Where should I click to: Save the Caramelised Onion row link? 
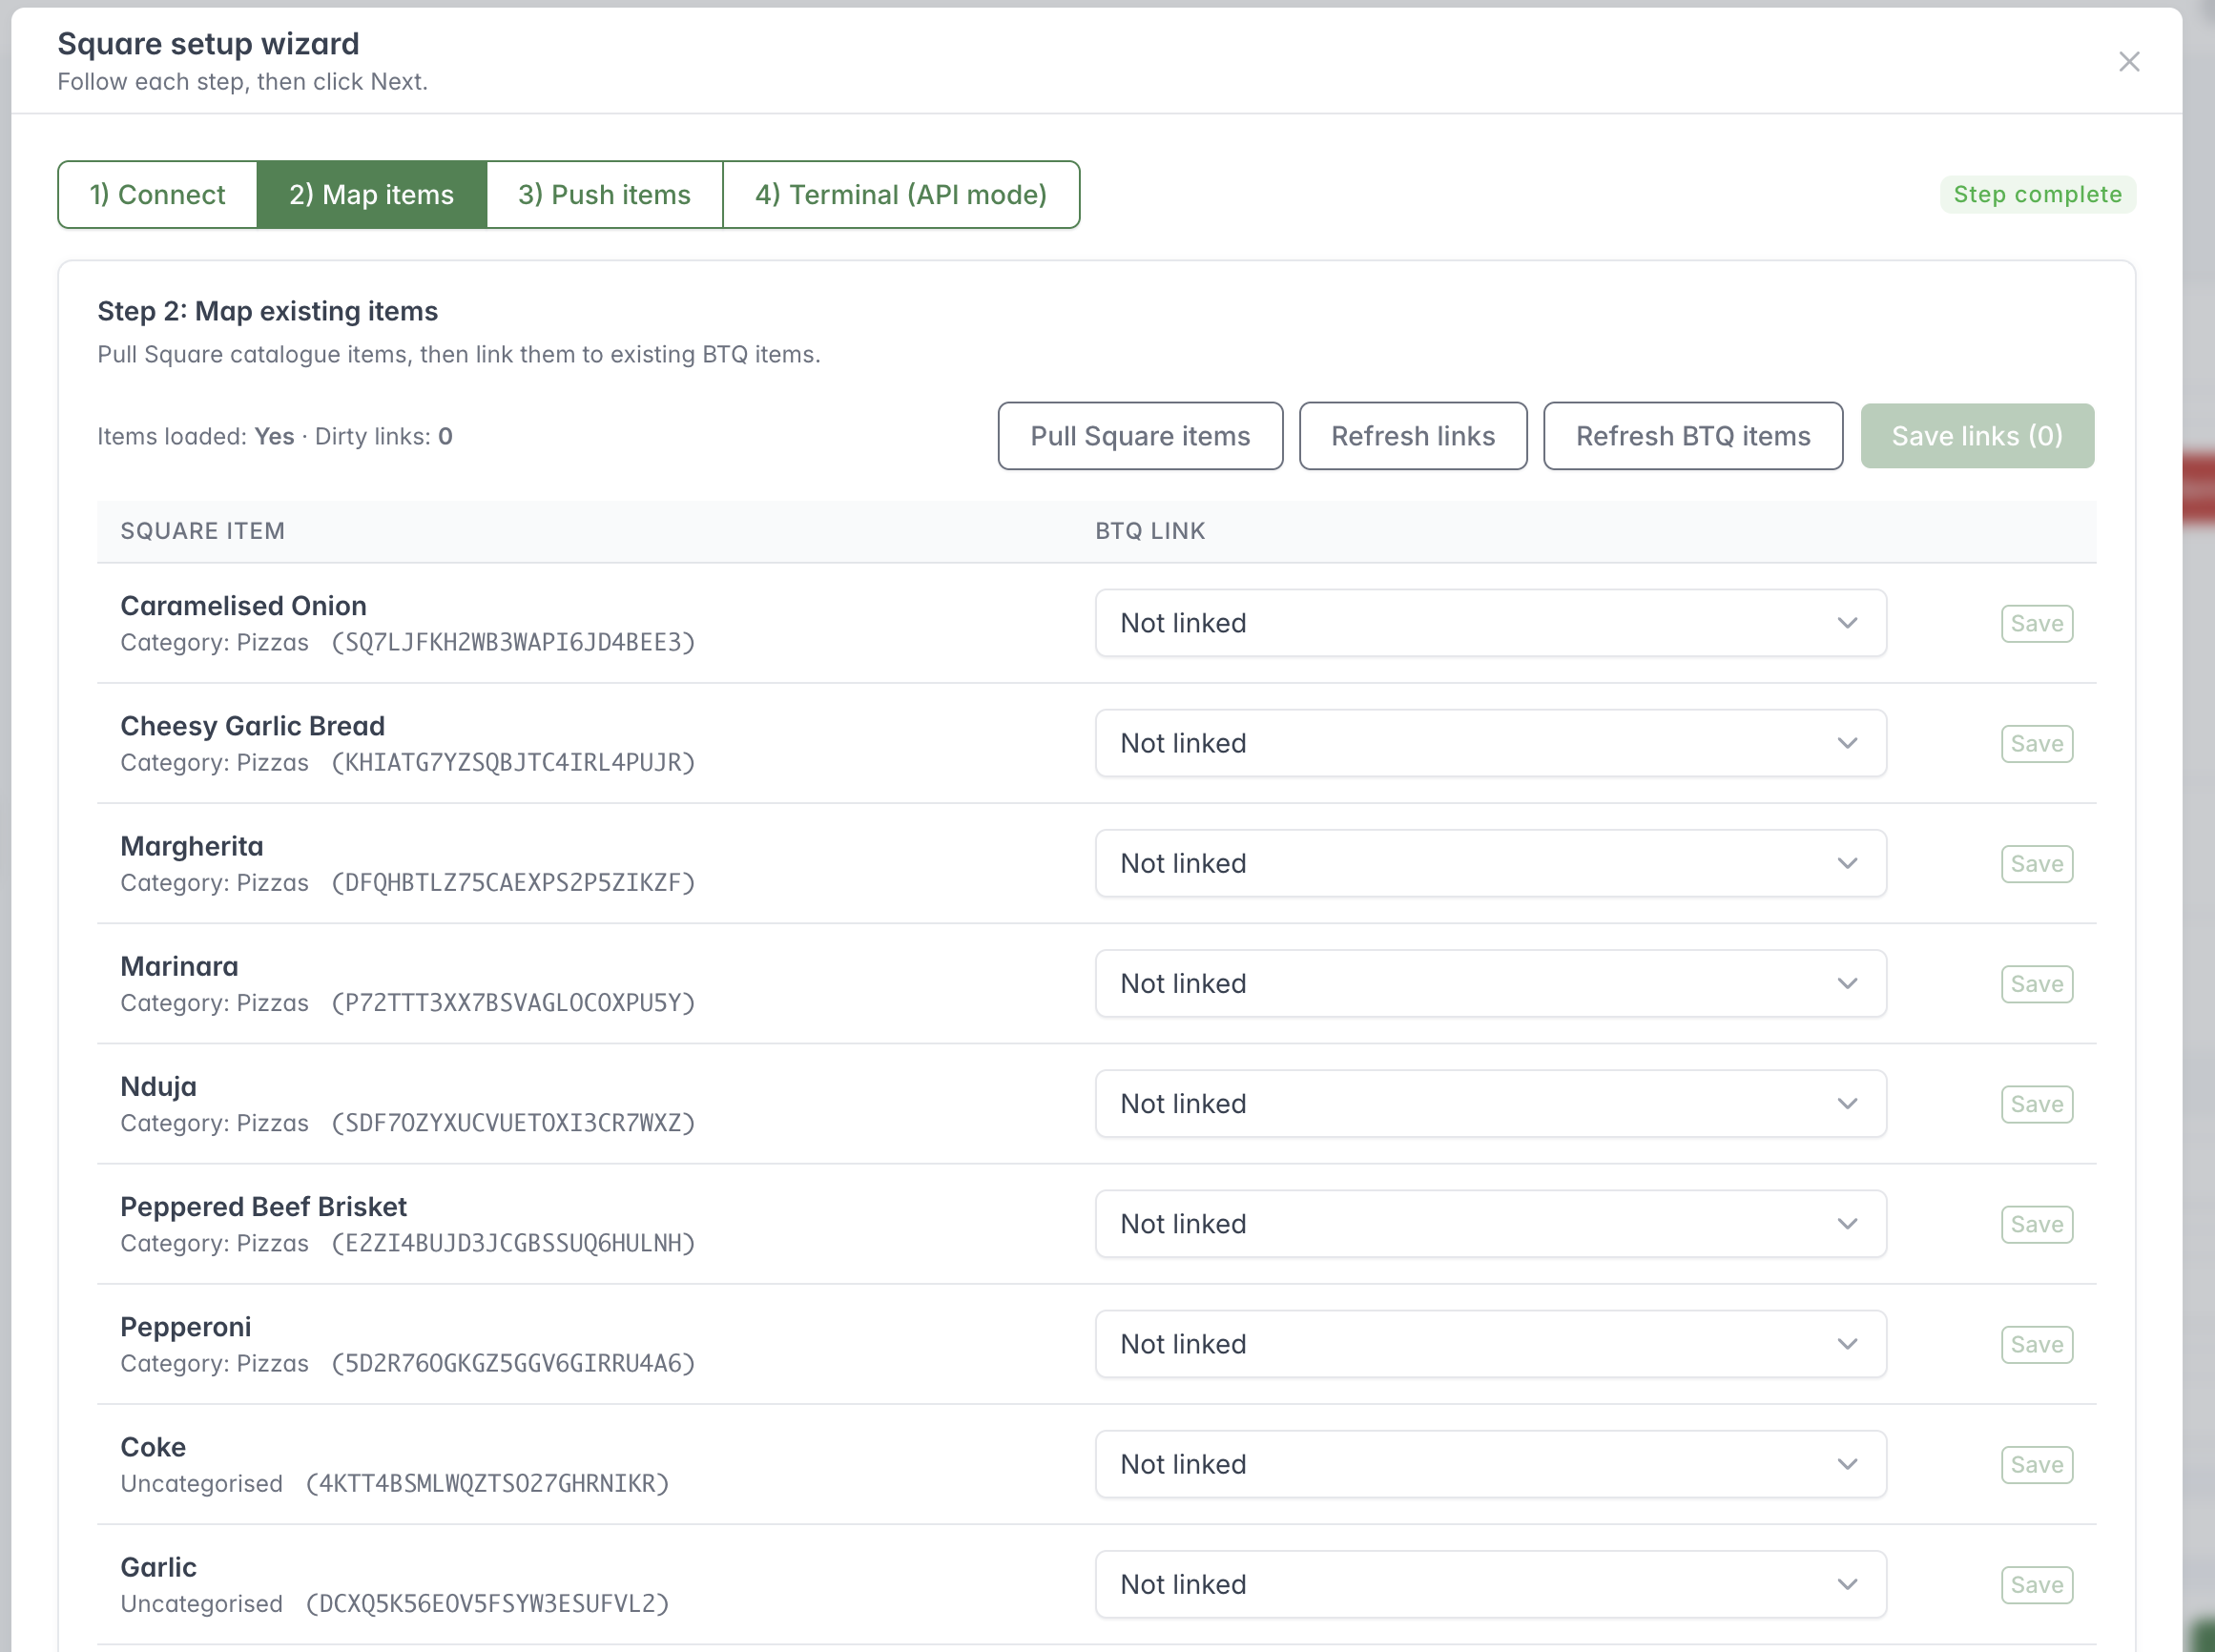[x=2037, y=623]
